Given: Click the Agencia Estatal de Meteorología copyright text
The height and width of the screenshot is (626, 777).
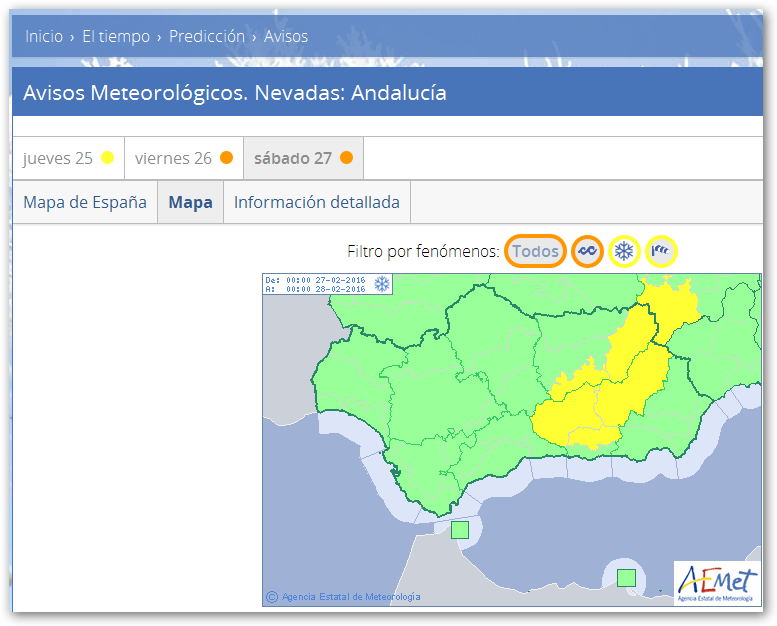Looking at the screenshot, I should [350, 597].
